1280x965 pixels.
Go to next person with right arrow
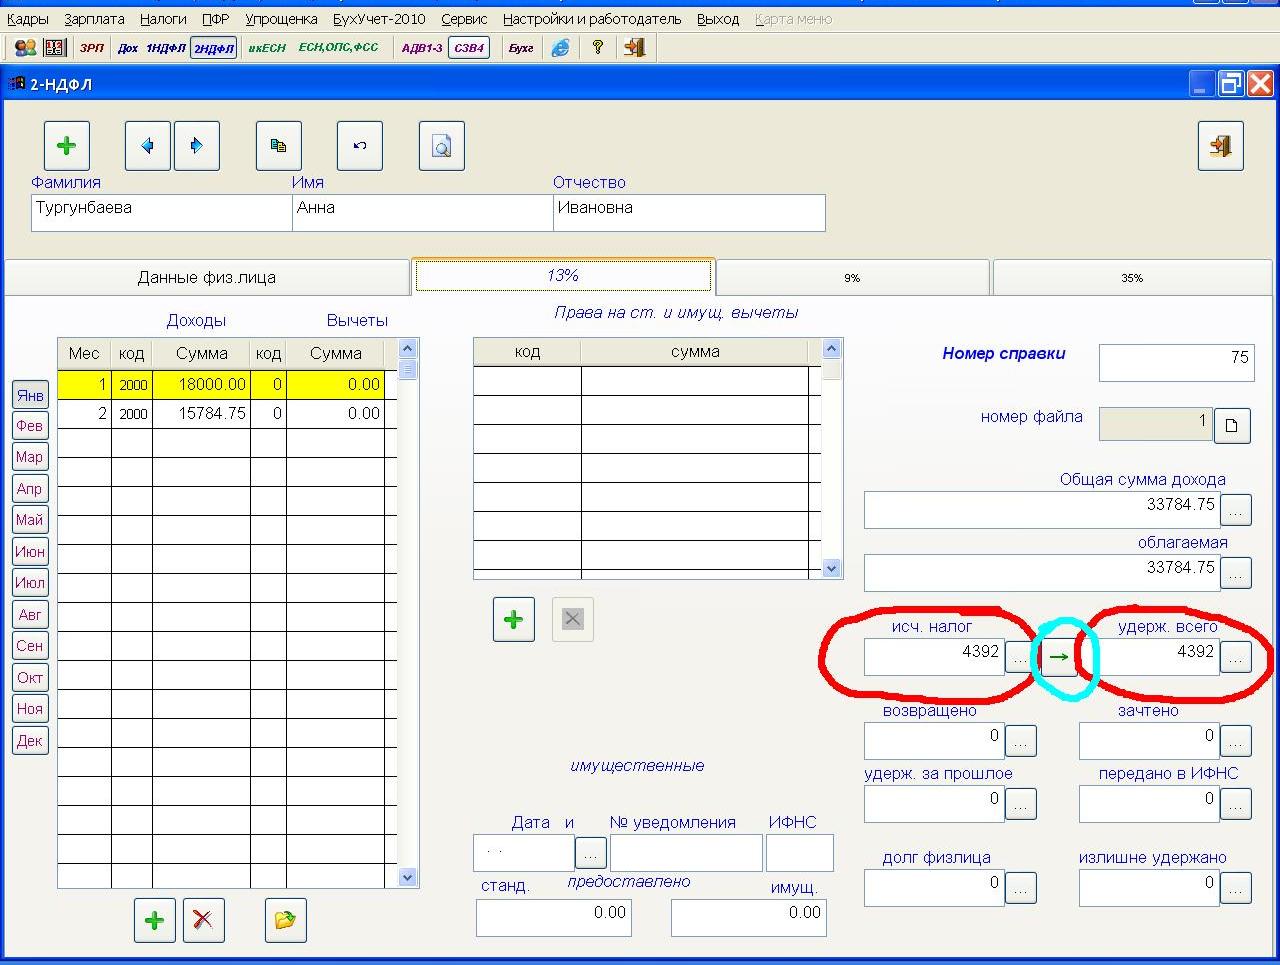[196, 146]
